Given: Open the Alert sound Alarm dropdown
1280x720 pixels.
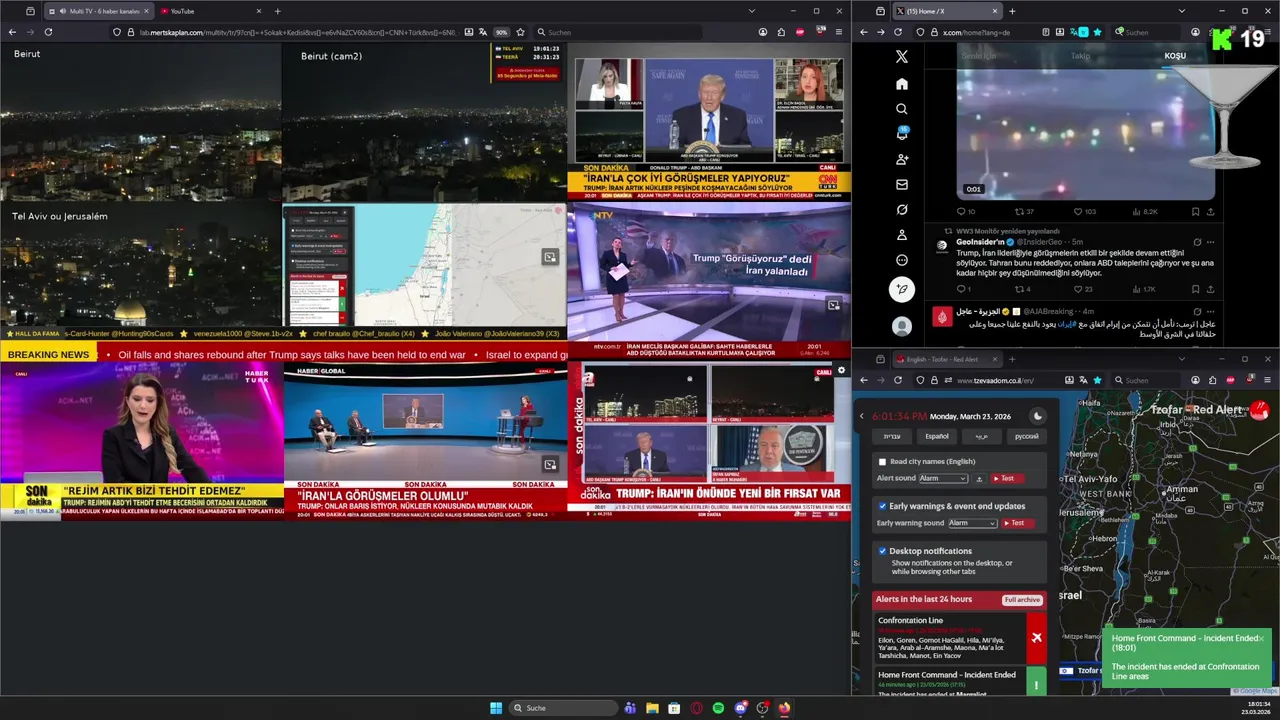Looking at the screenshot, I should [x=943, y=479].
